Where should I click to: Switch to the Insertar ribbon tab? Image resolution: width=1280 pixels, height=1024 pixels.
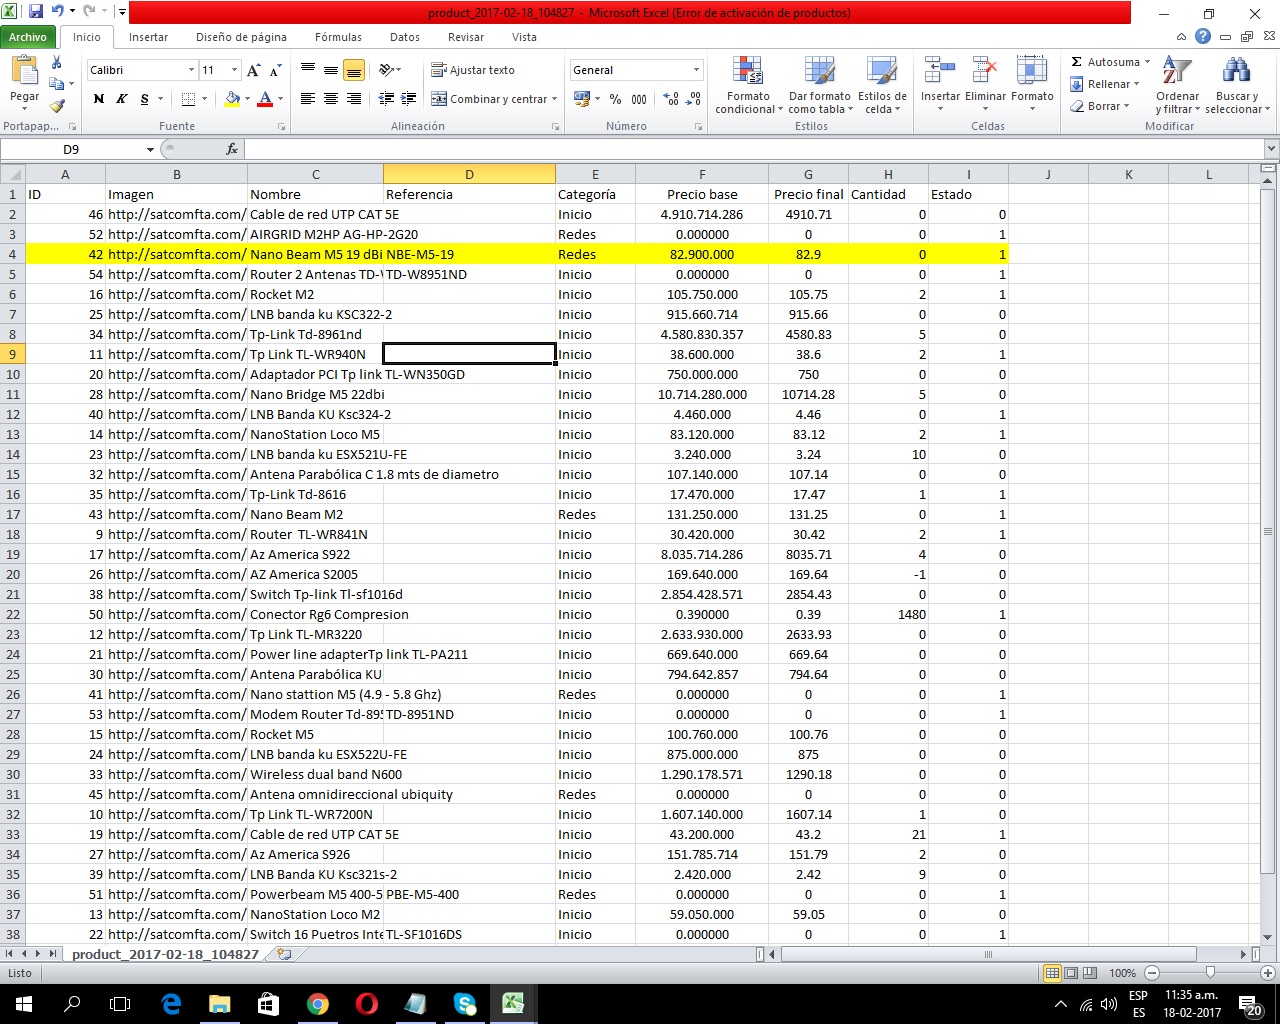148,37
